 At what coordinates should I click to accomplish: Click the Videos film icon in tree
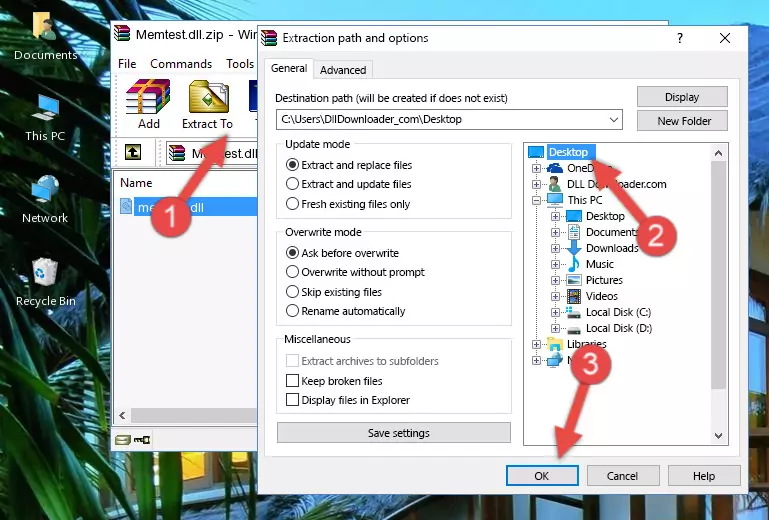click(x=574, y=296)
